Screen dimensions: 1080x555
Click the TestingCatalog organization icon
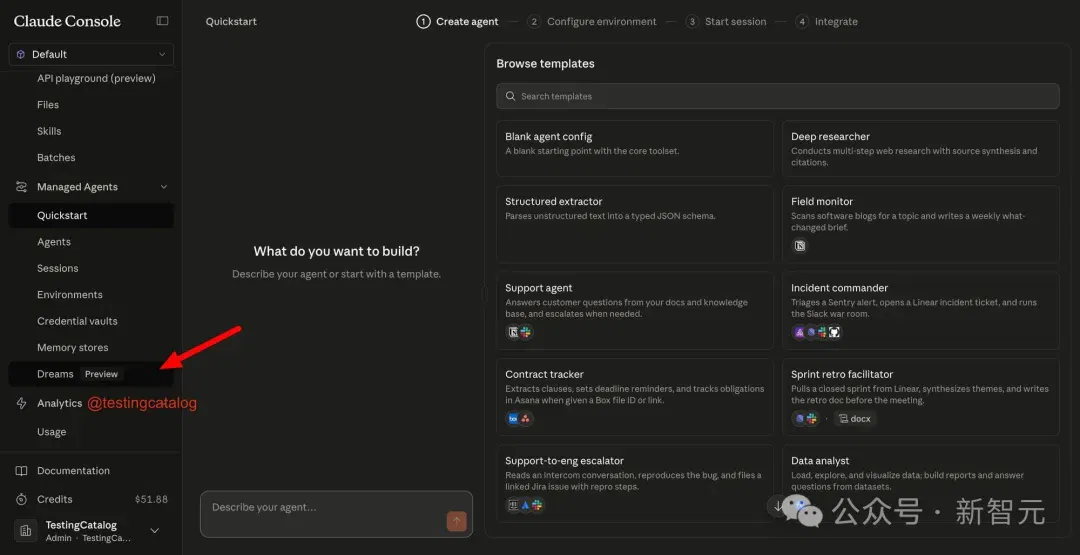click(x=25, y=530)
